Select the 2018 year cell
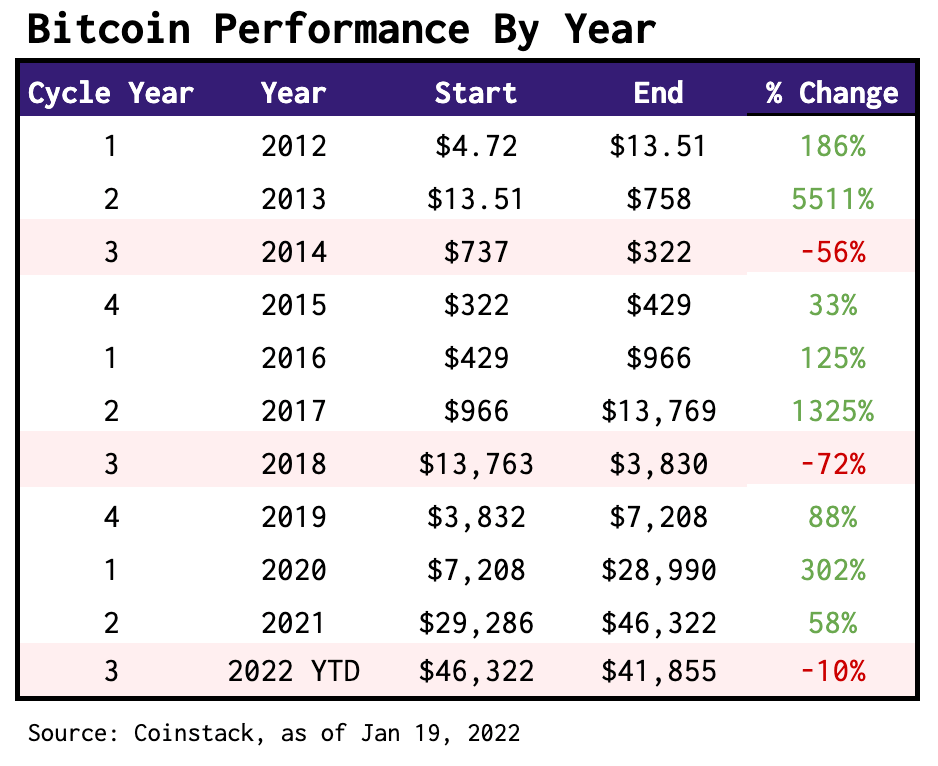The width and height of the screenshot is (938, 766). 294,464
